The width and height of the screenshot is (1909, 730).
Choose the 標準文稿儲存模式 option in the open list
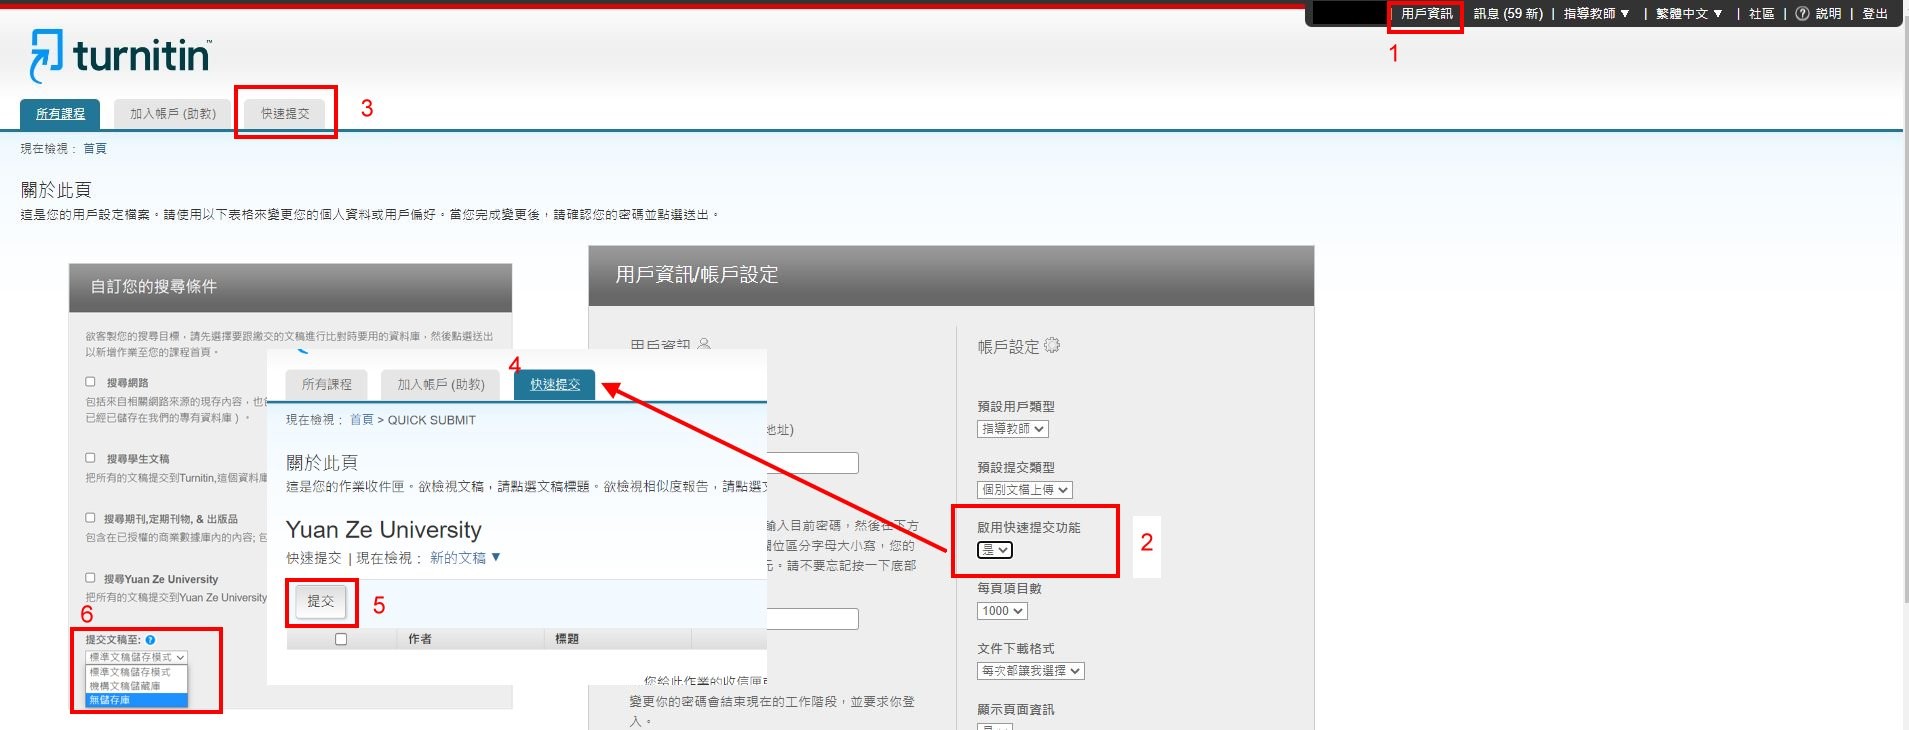(137, 672)
